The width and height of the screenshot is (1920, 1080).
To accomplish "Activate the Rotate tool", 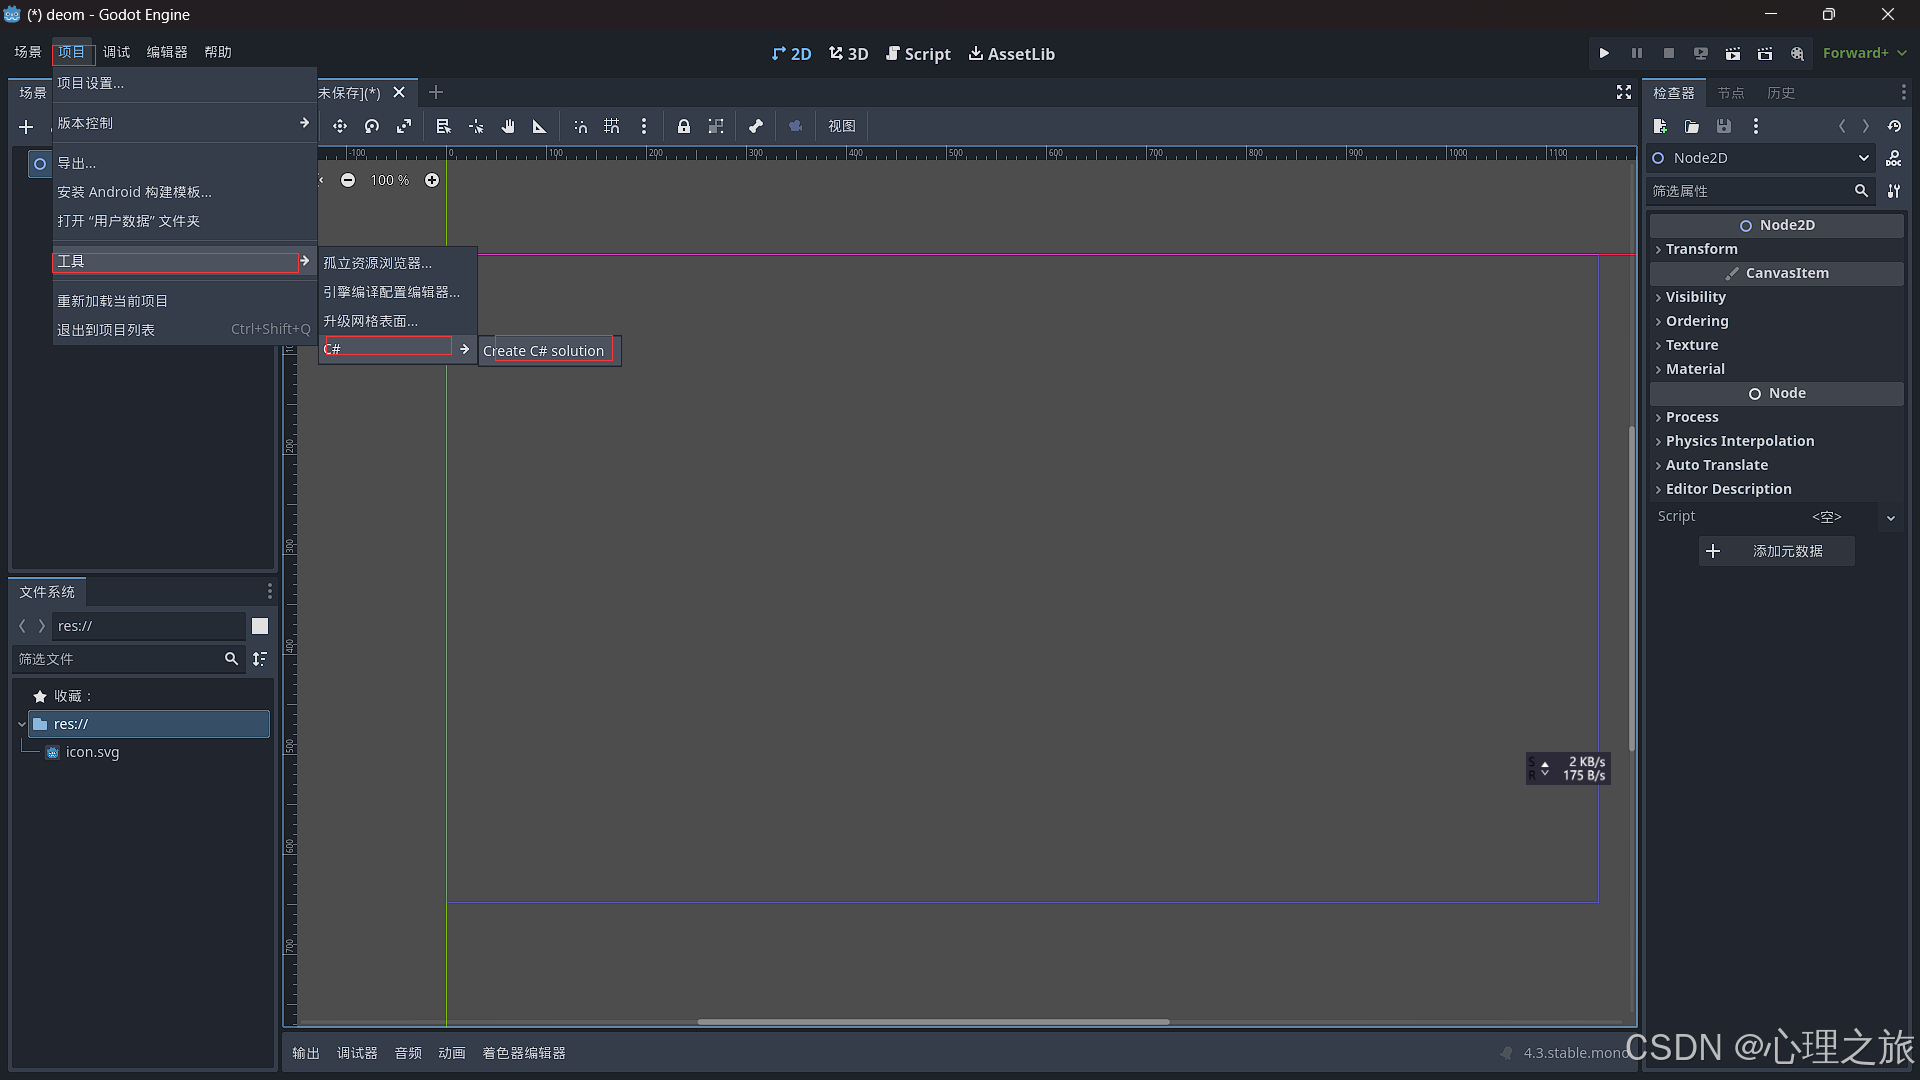I will (371, 126).
